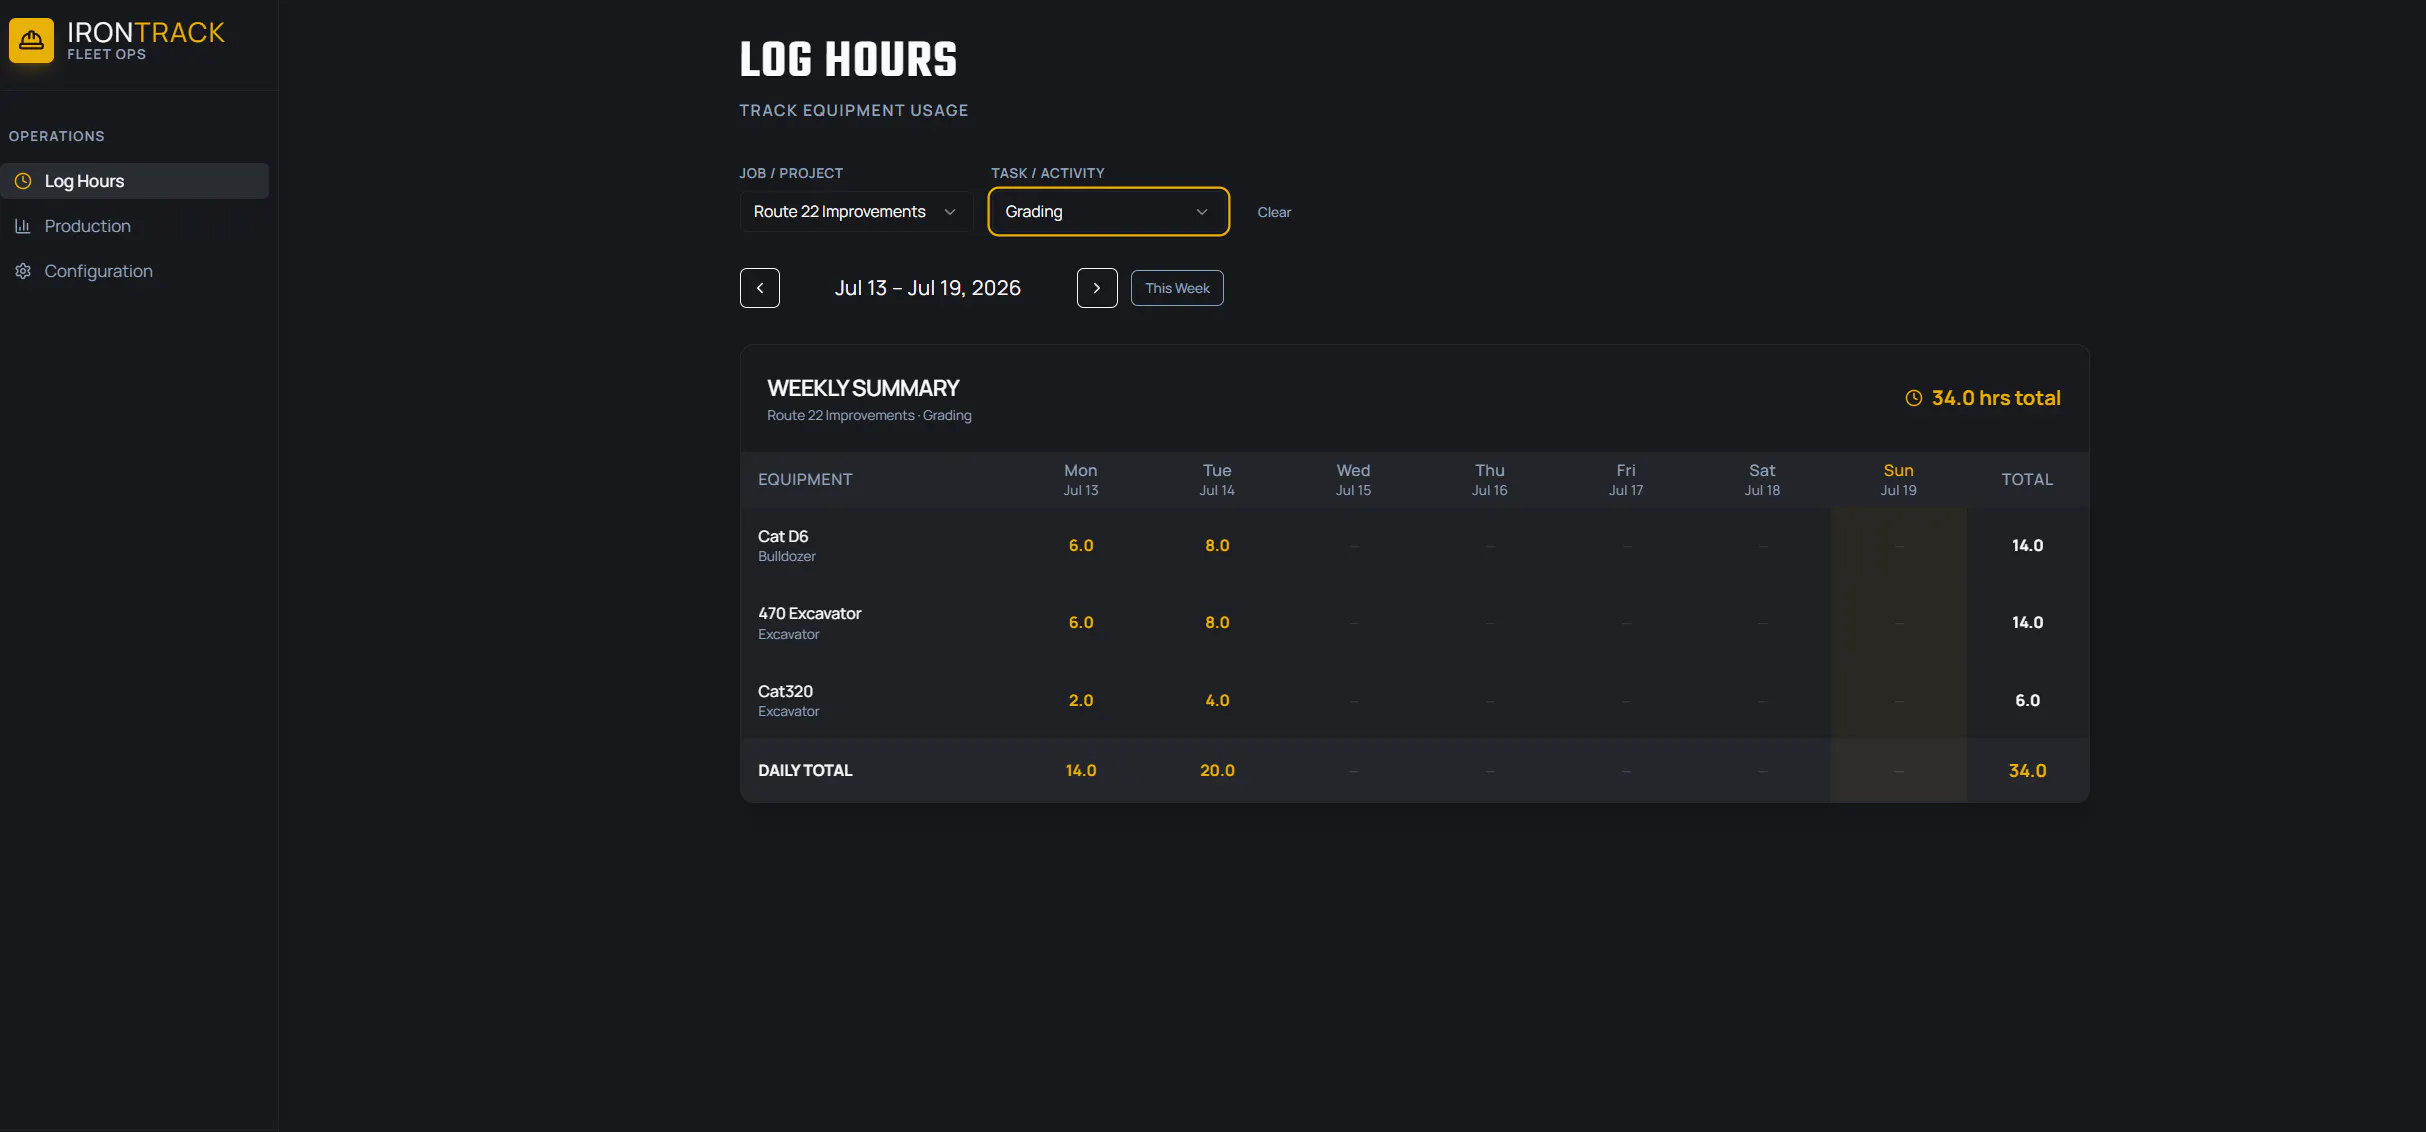Click the clock icon next to 34.0 hrs total
This screenshot has width=2426, height=1132.
point(1913,398)
